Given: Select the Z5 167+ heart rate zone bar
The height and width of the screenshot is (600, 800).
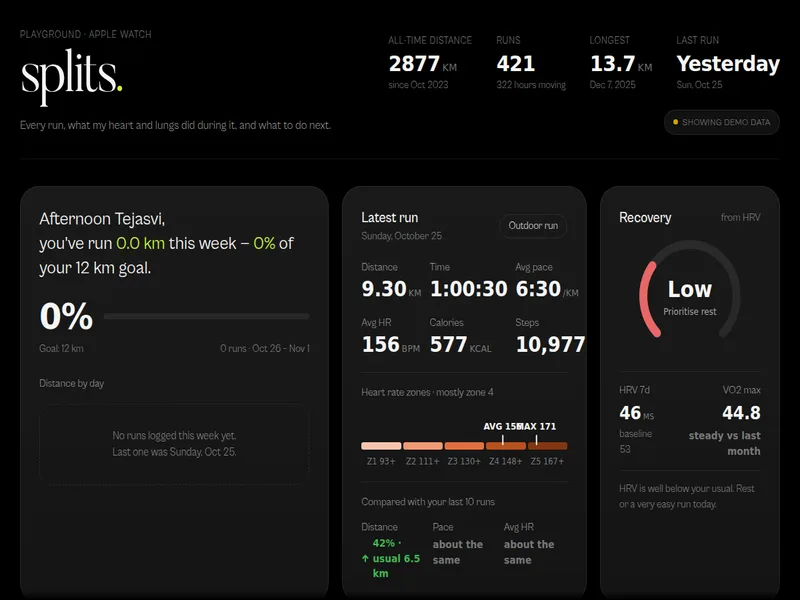Looking at the screenshot, I should click(547, 446).
